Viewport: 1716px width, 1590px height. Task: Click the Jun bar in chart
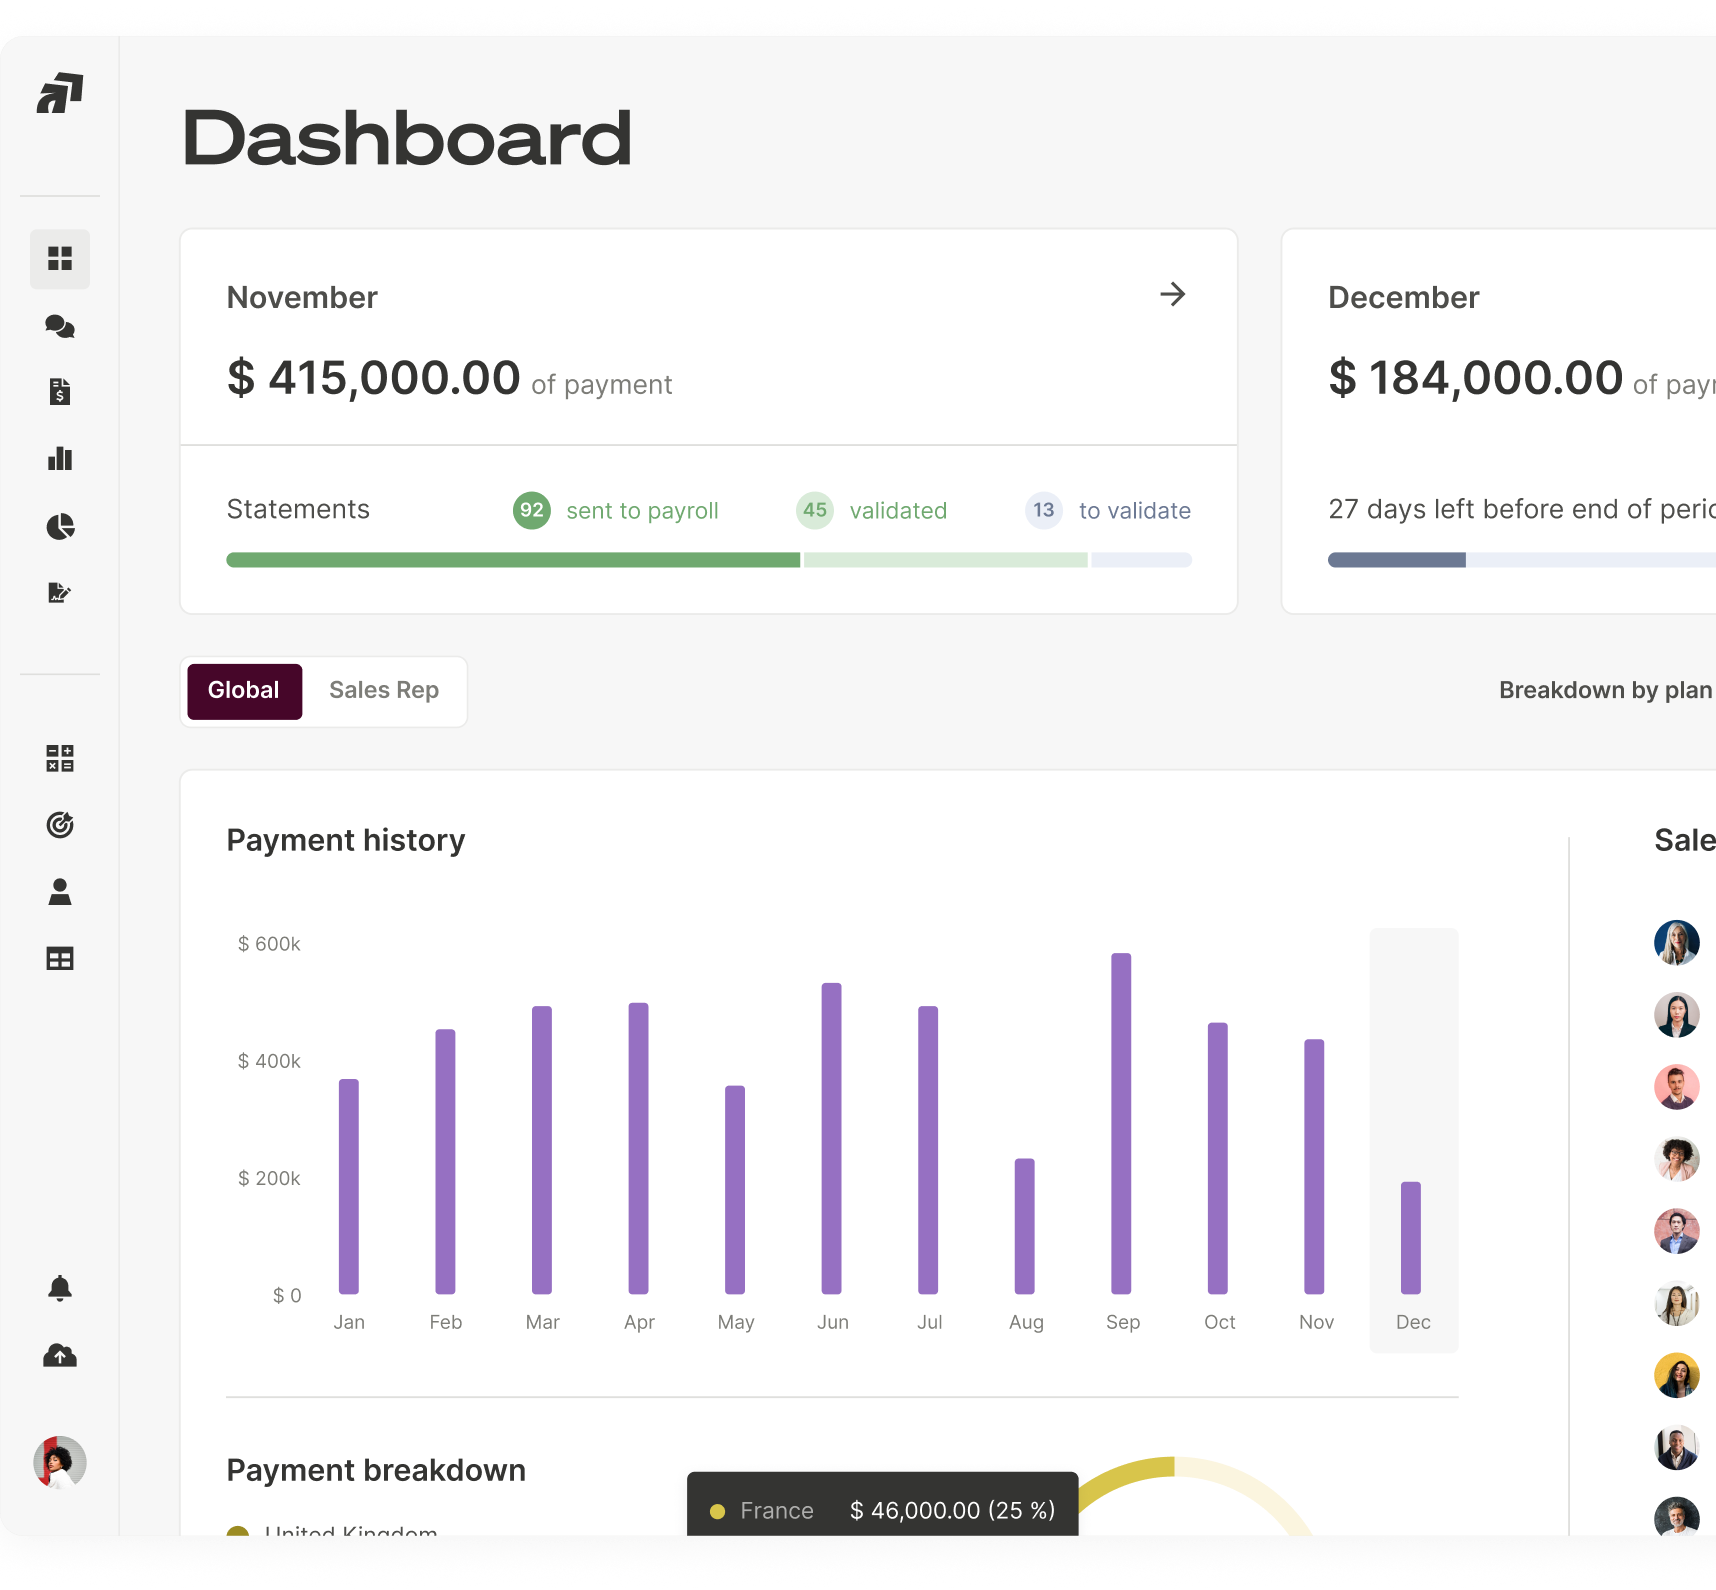(x=832, y=1138)
